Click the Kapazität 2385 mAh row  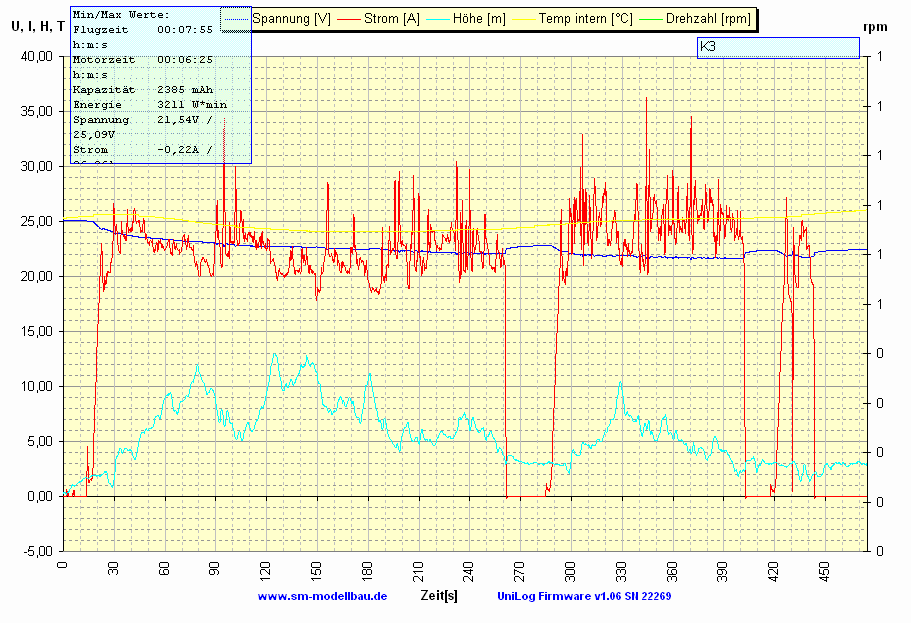click(x=143, y=90)
